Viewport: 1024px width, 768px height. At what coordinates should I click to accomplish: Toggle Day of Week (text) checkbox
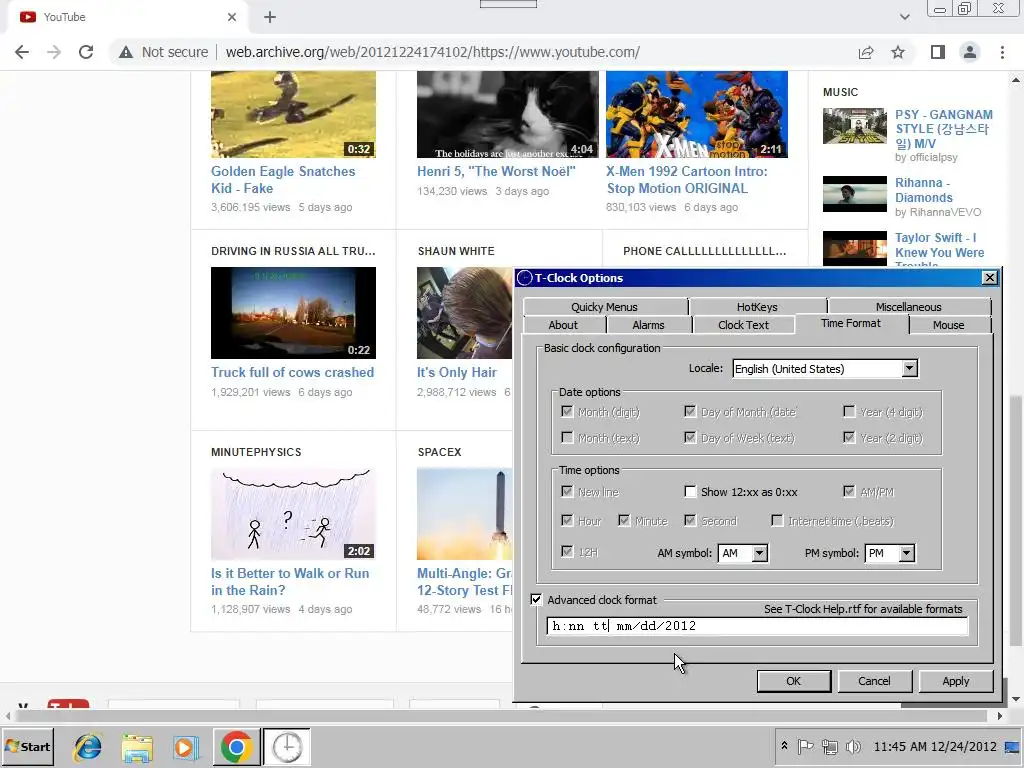click(690, 438)
